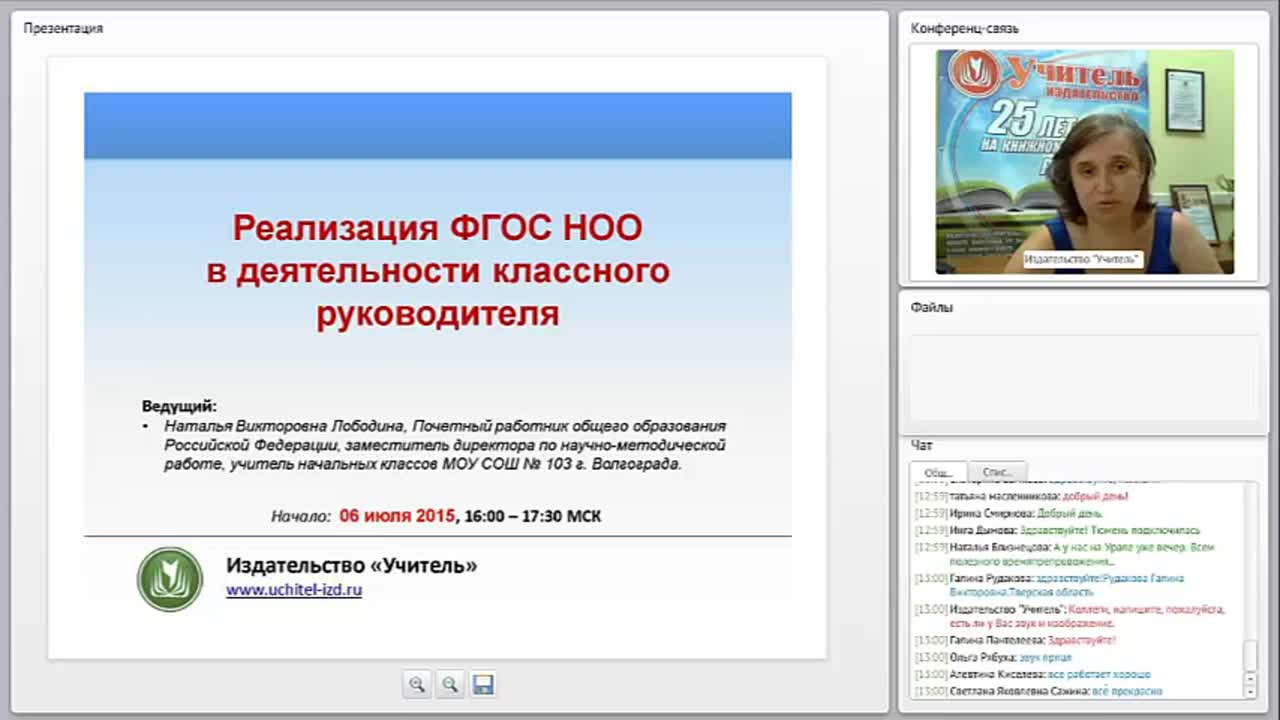Zoom out of the presentation slide
The width and height of the screenshot is (1280, 720).
click(x=450, y=684)
